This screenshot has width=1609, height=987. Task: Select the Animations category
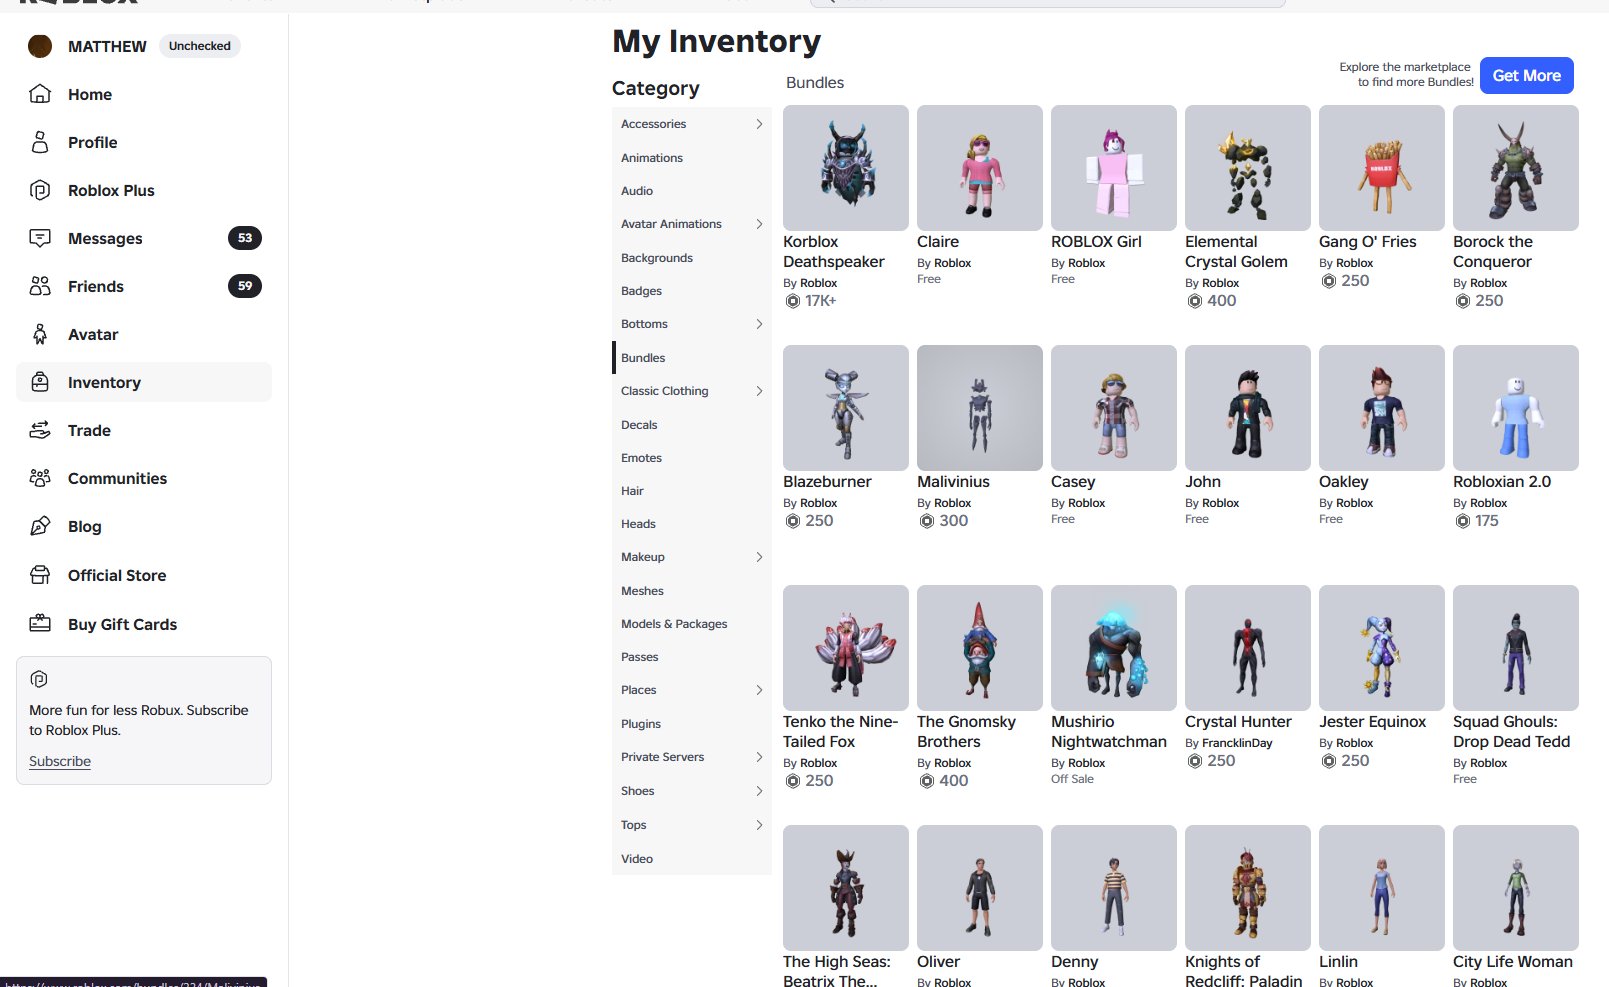point(691,158)
